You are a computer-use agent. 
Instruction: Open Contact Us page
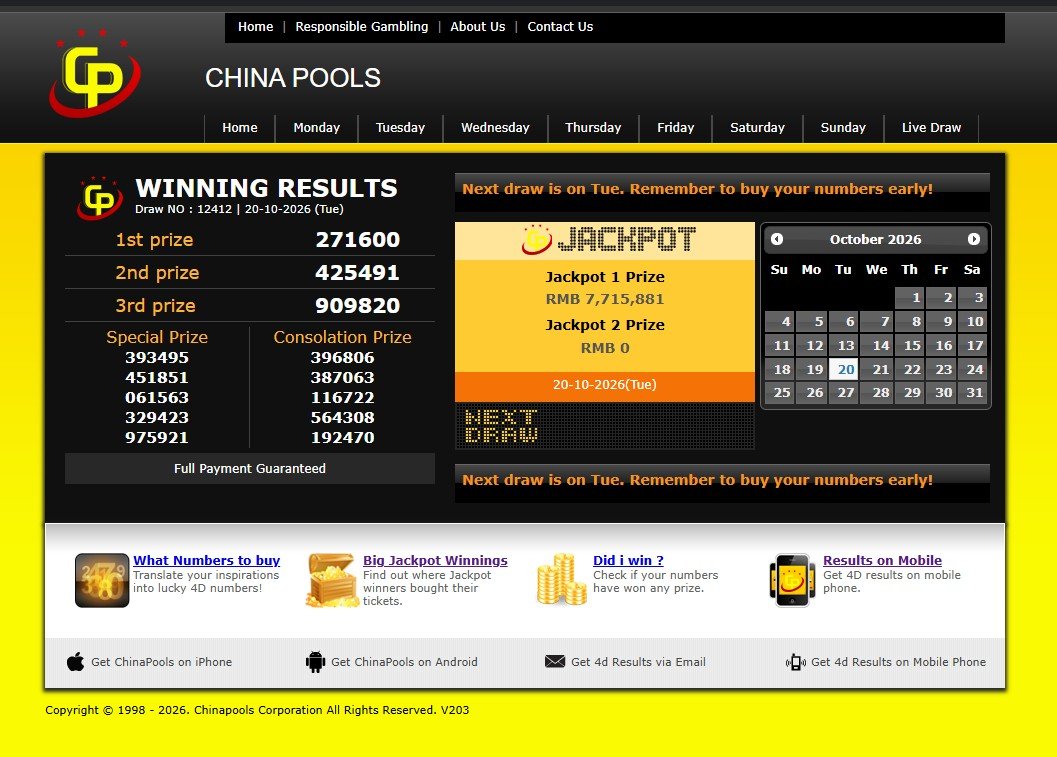[x=560, y=27]
